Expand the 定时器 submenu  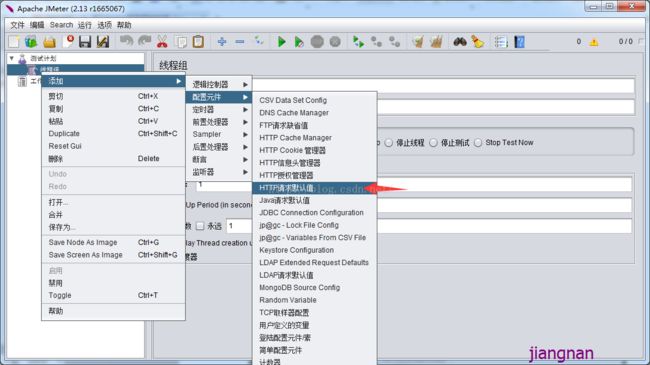tap(219, 110)
